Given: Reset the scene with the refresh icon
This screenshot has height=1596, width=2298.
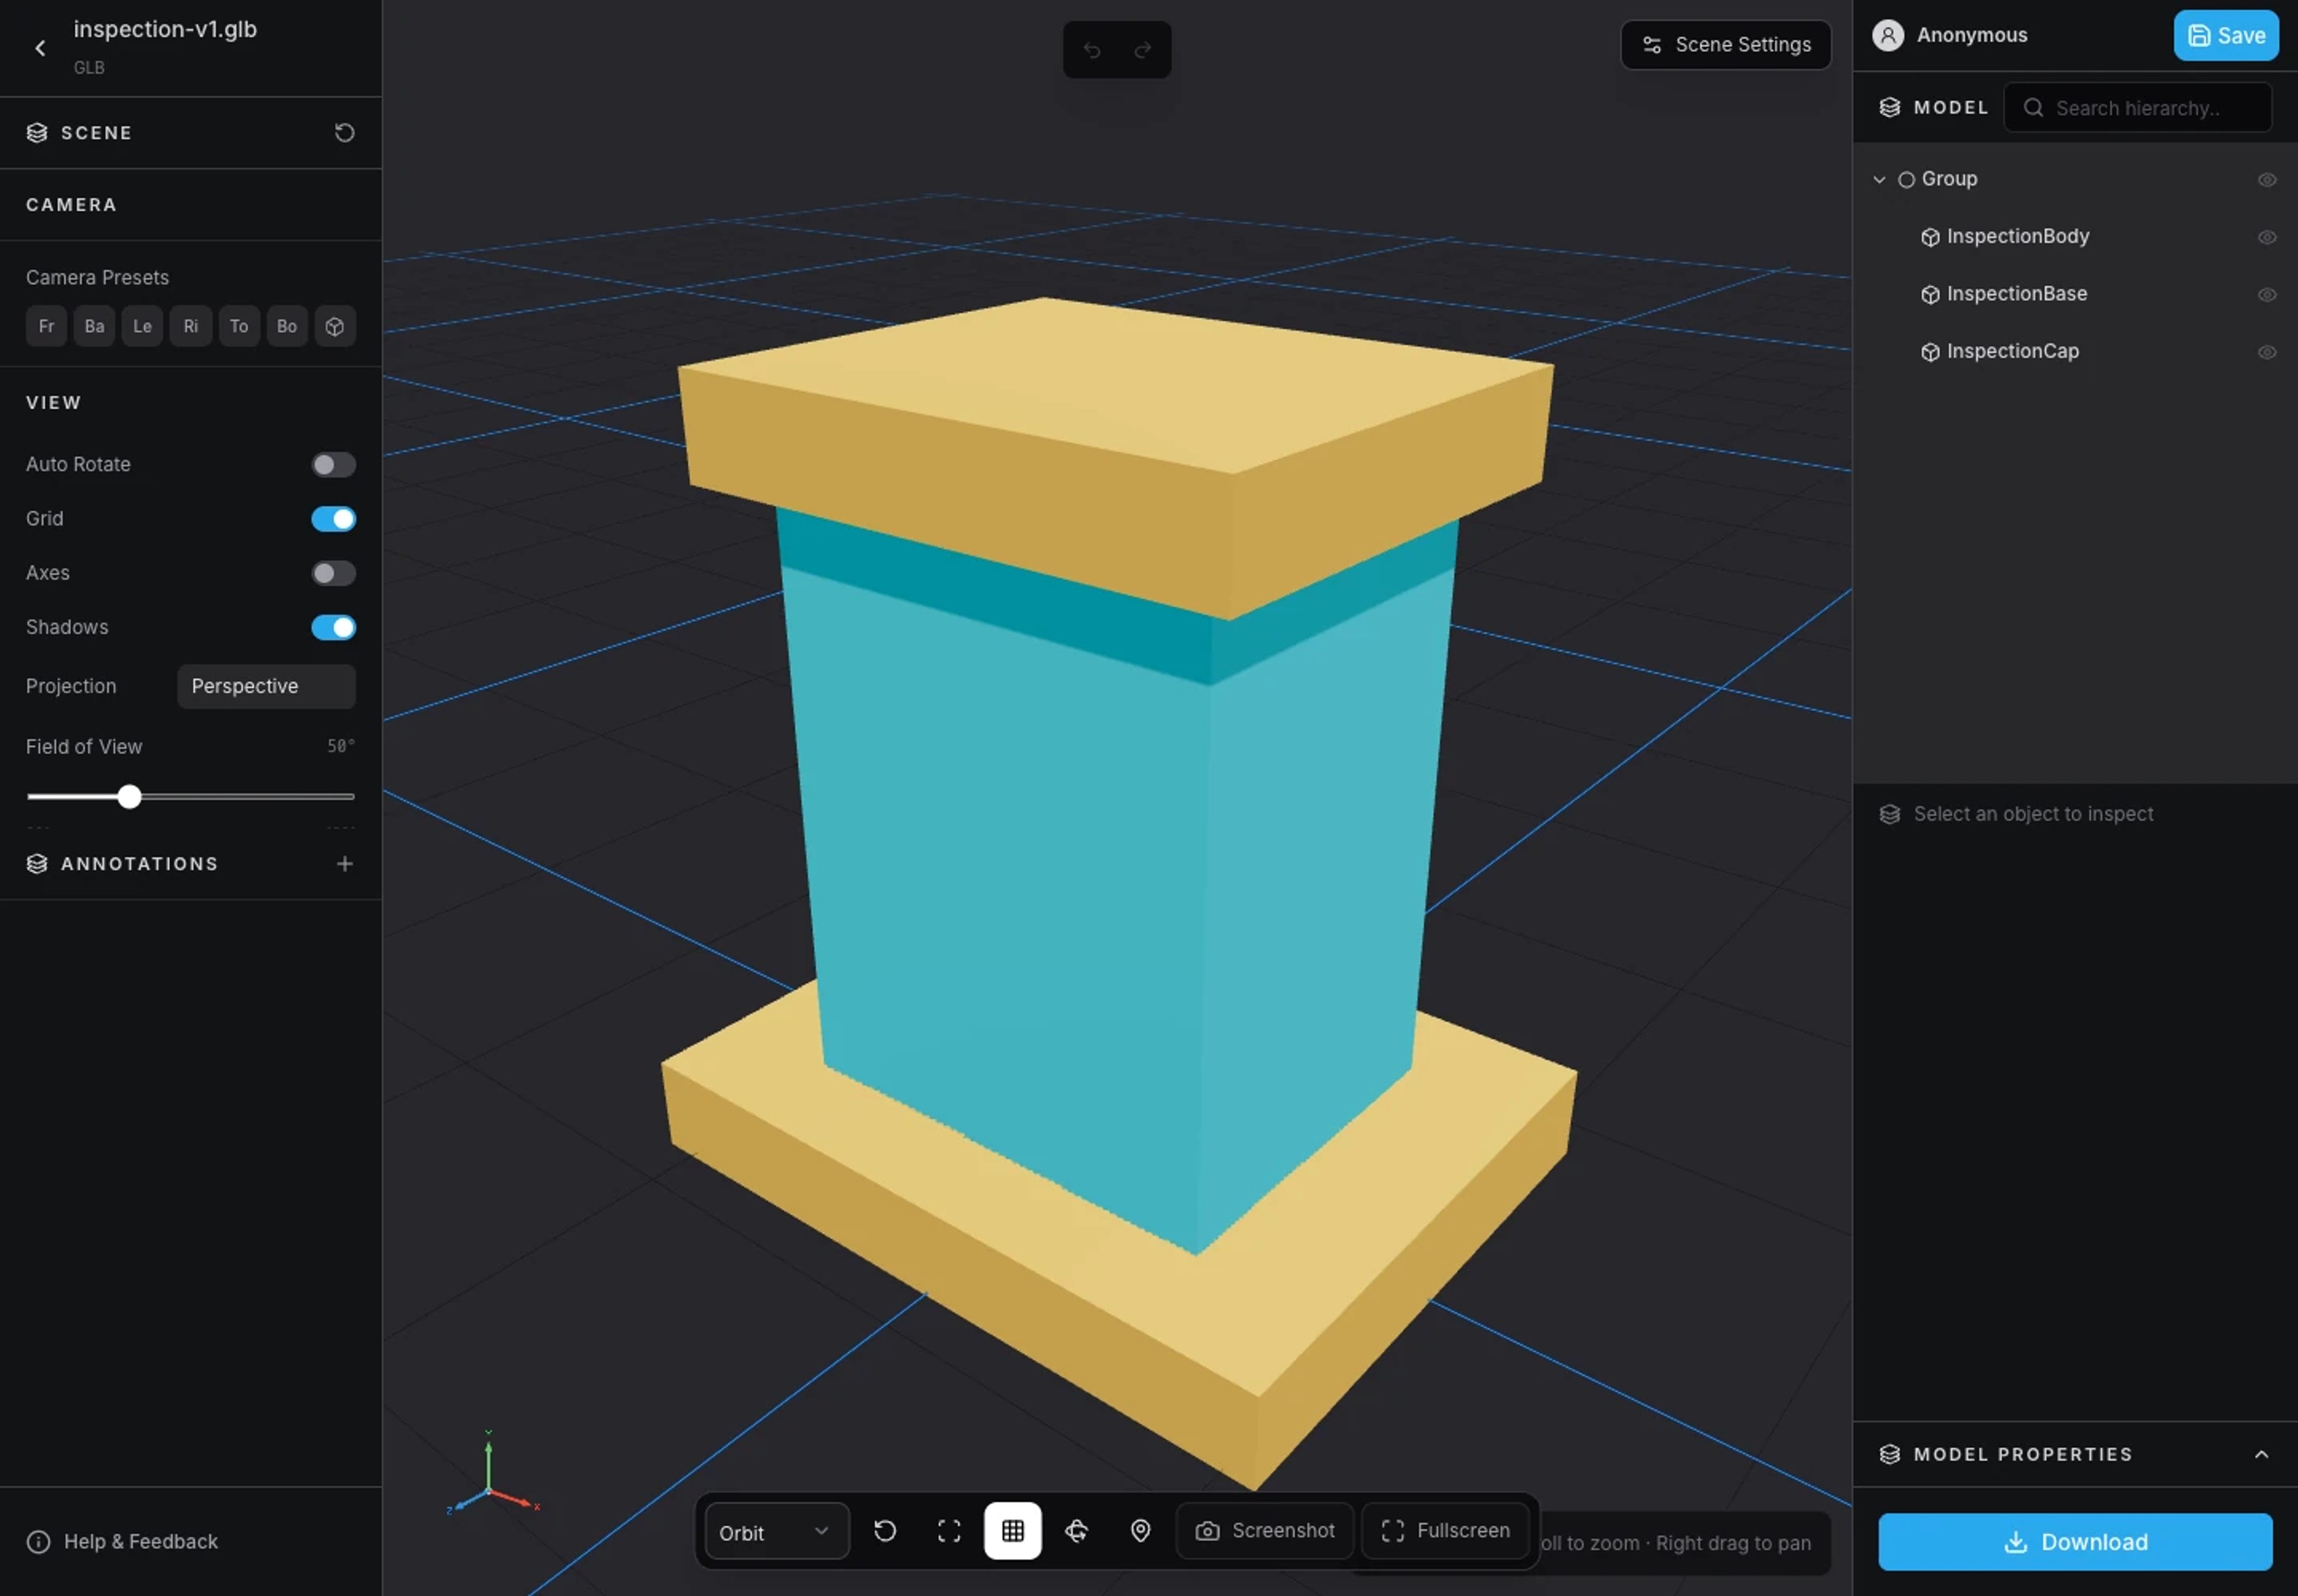Looking at the screenshot, I should pyautogui.click(x=344, y=133).
